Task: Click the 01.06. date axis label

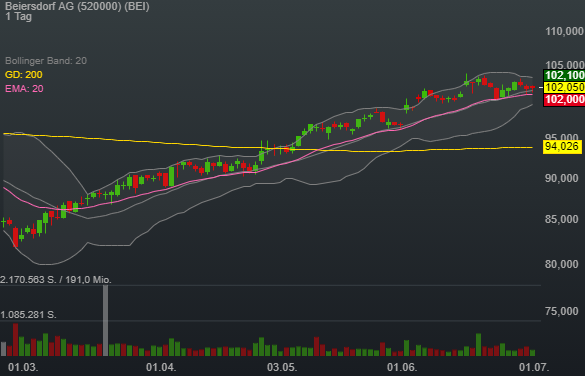Action: 402,367
